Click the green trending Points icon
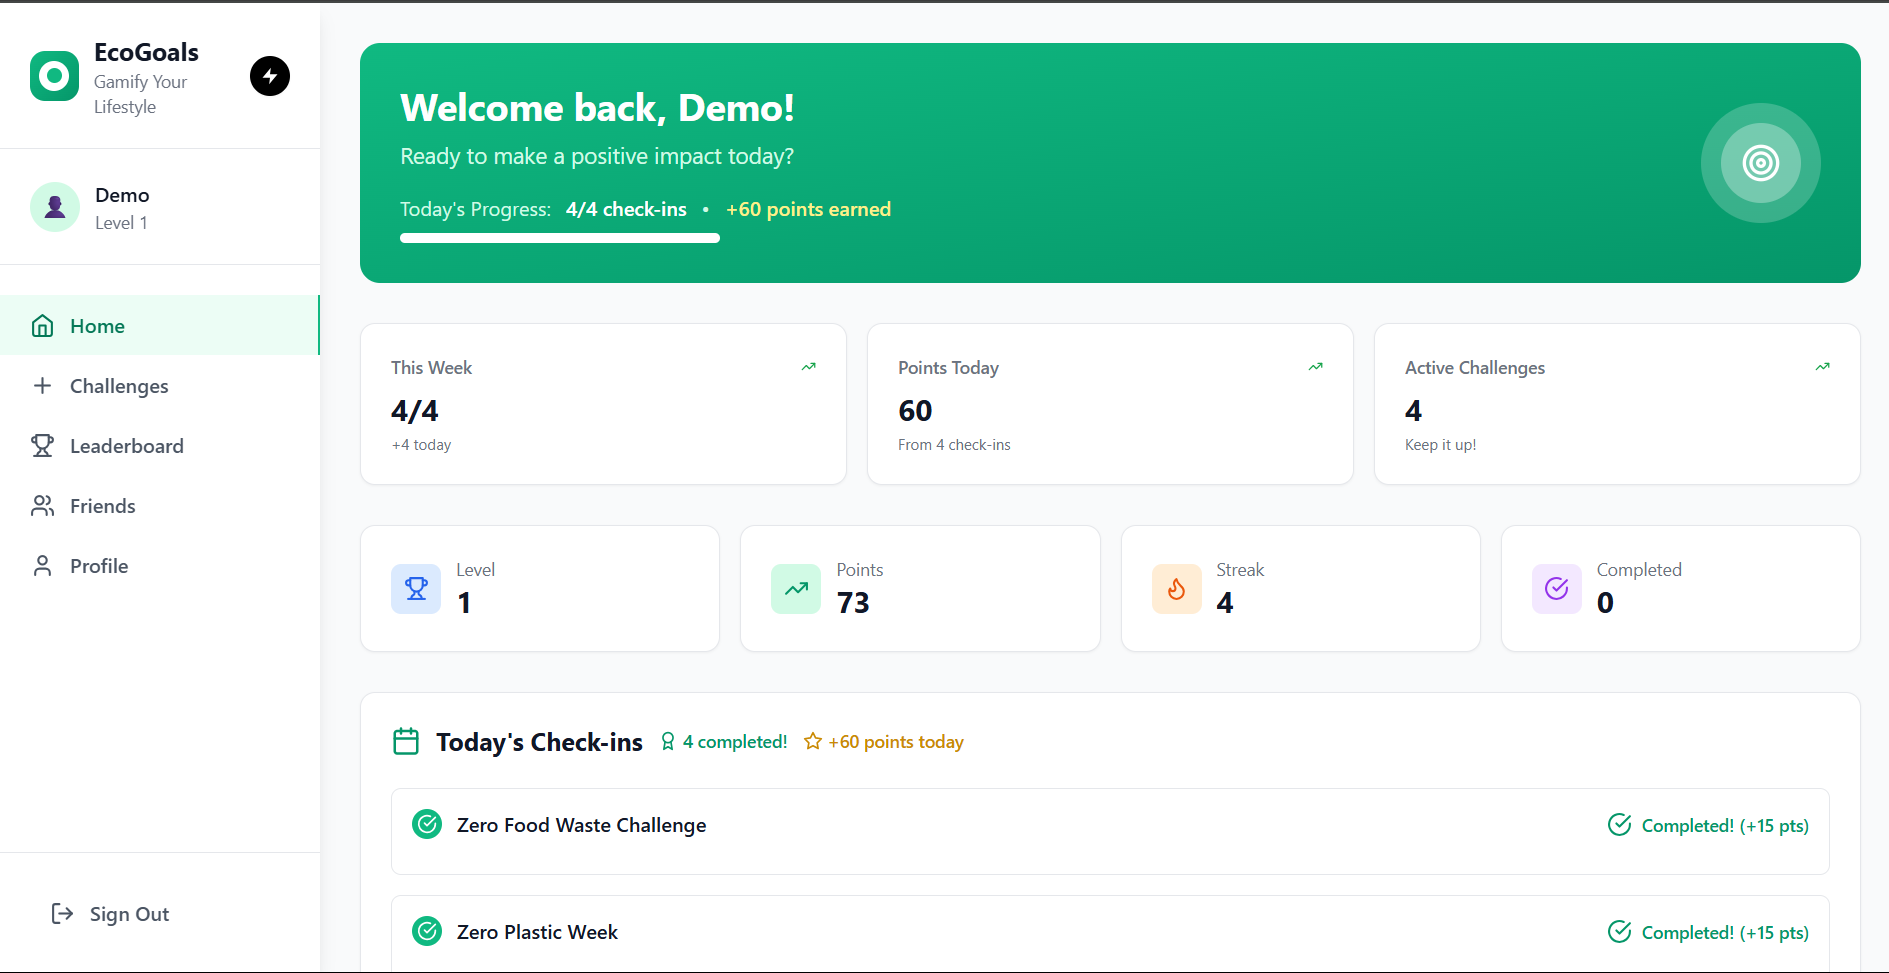1889x973 pixels. [x=796, y=589]
